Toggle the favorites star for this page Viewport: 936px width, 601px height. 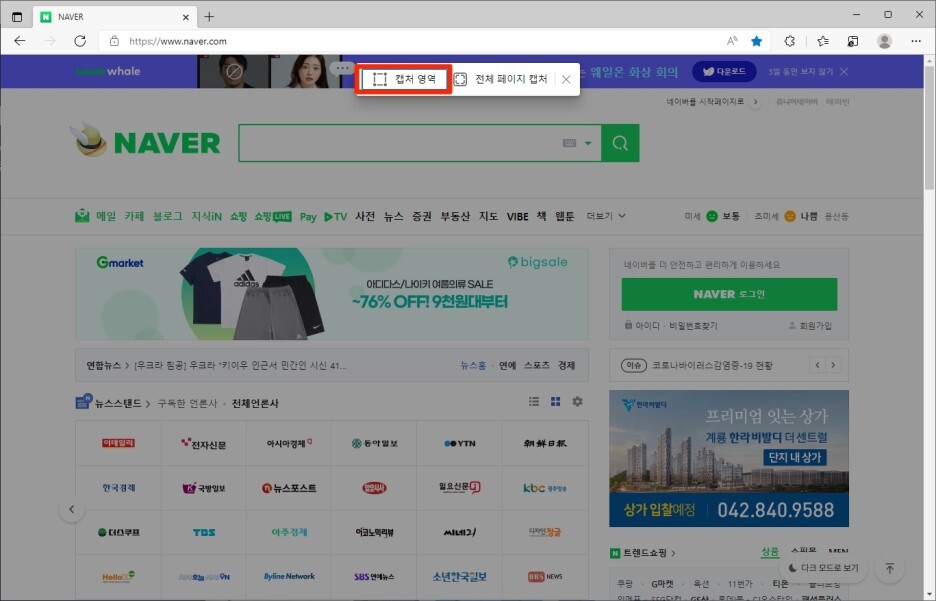coord(757,41)
